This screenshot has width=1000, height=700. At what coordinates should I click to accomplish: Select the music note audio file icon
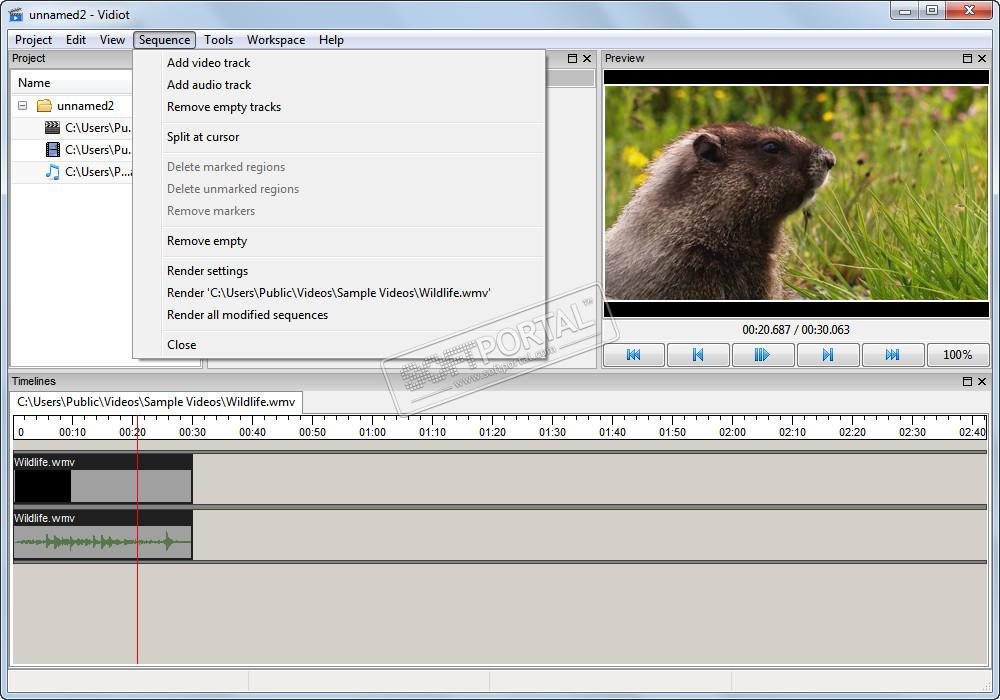[53, 172]
